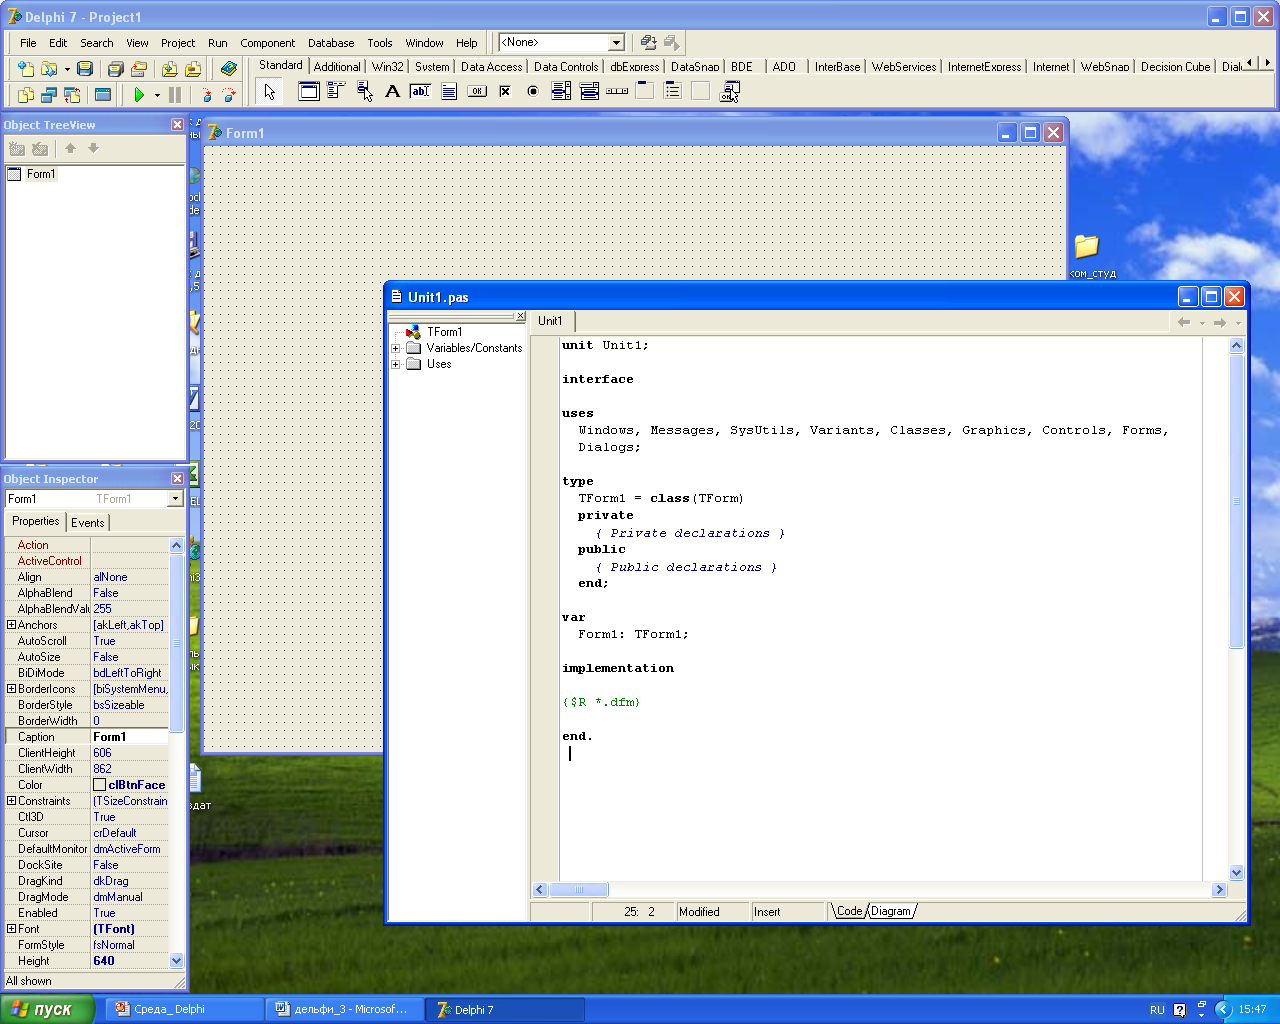Click the code editor horizontal scrollbar thumb
The width and height of the screenshot is (1280, 1024).
pos(578,890)
